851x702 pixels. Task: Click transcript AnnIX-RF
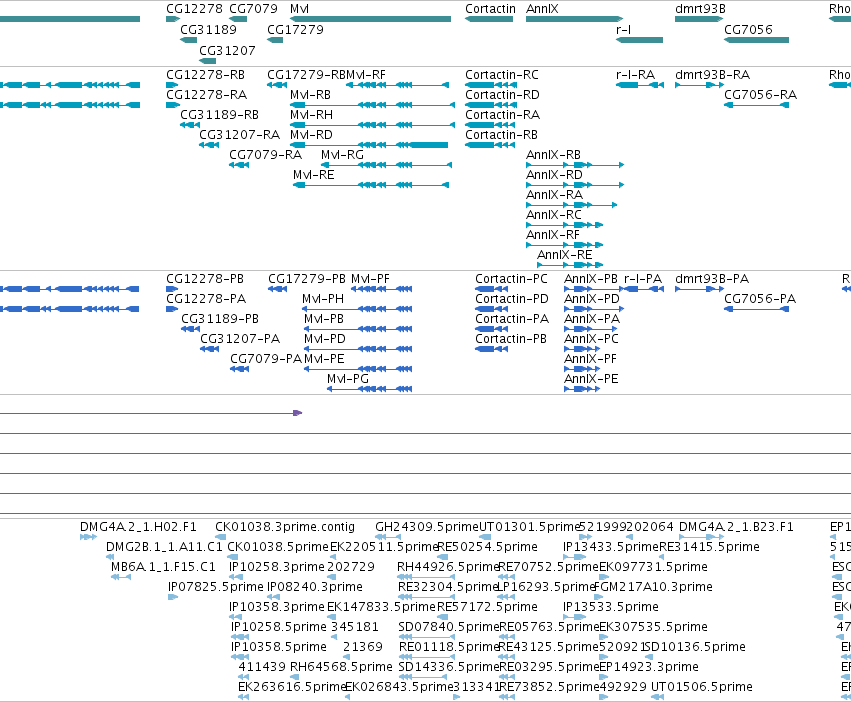point(564,245)
